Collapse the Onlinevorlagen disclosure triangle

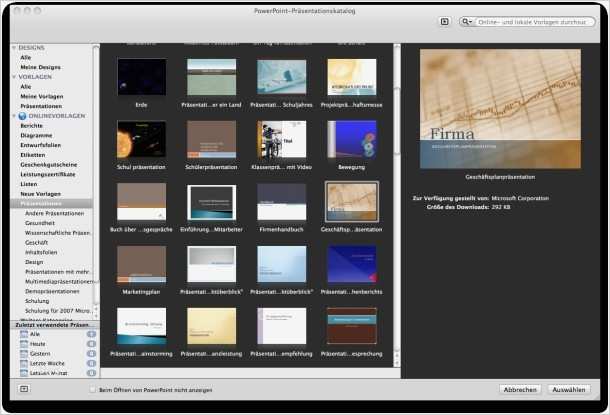point(14,116)
